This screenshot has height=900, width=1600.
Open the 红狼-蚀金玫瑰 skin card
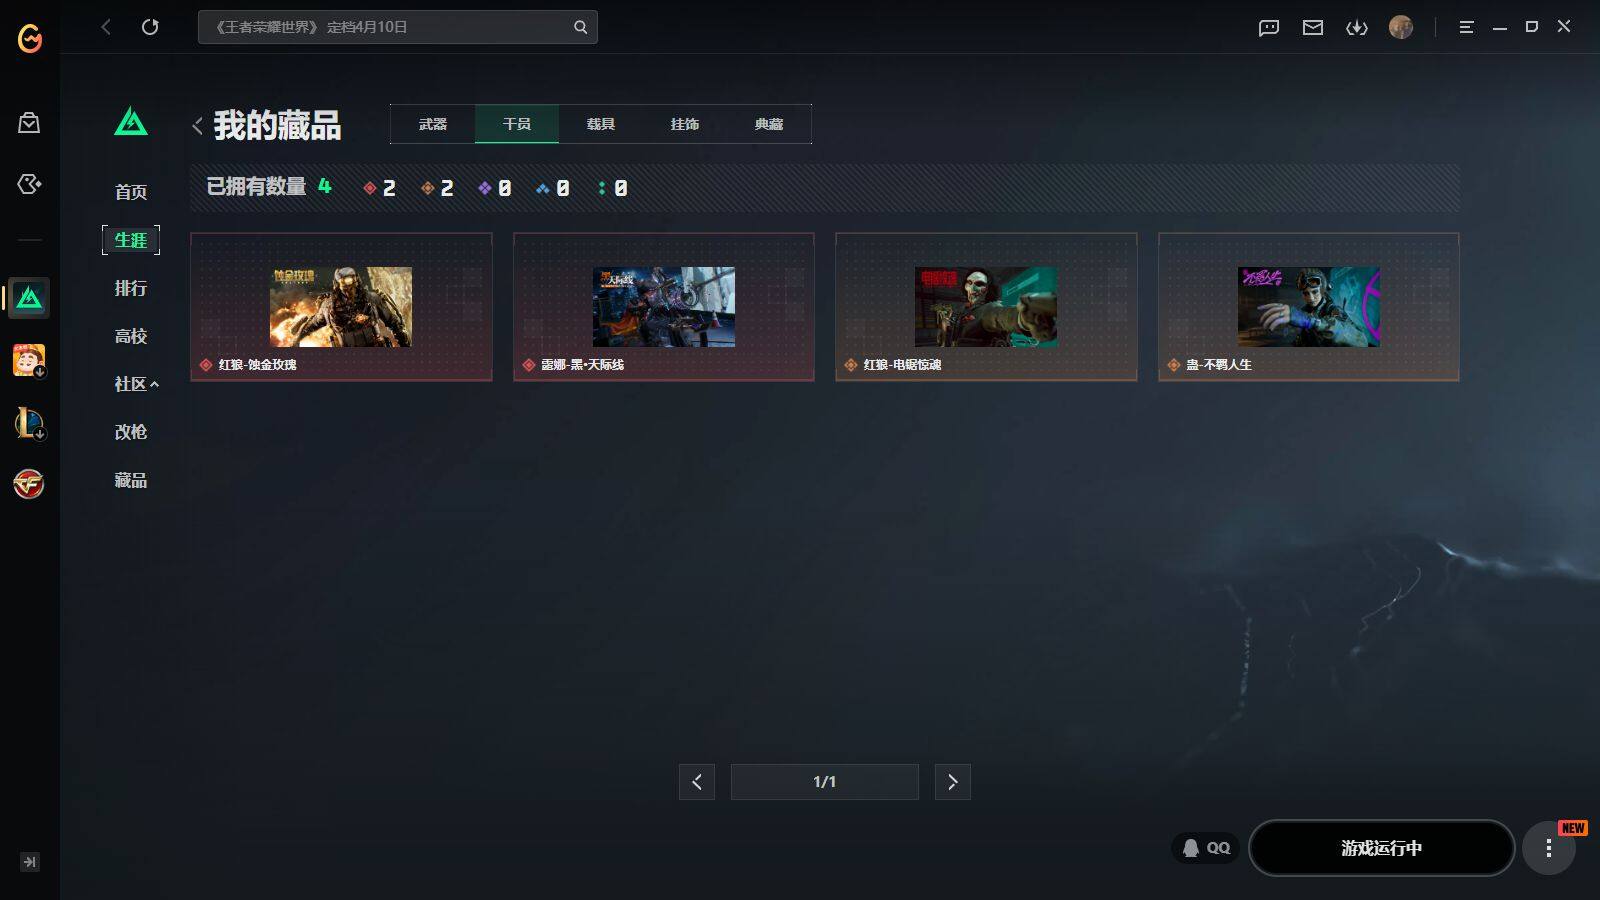click(x=341, y=307)
